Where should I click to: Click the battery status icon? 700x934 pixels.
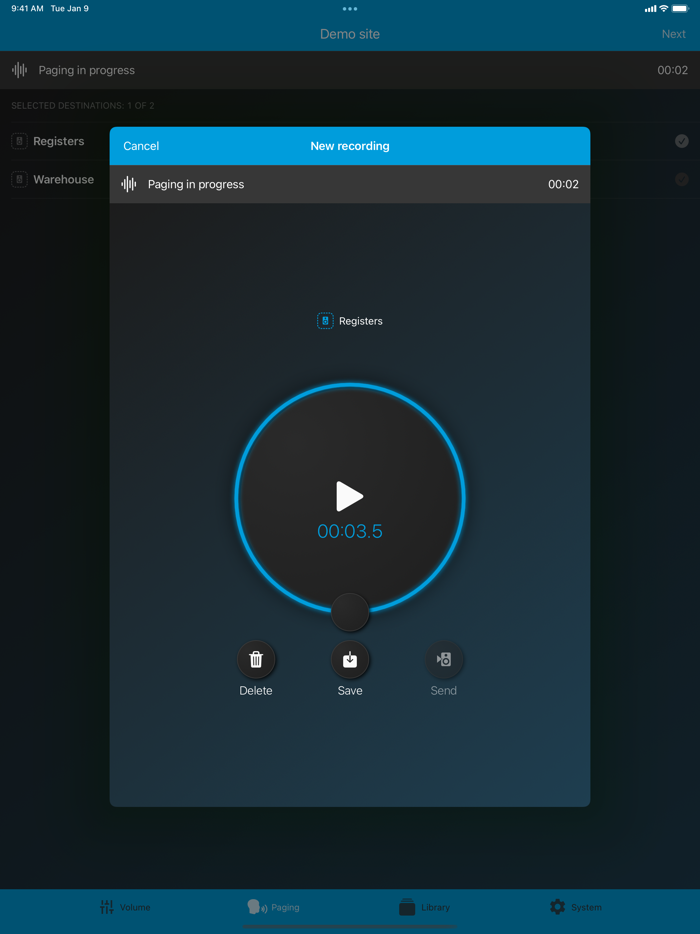point(680,8)
